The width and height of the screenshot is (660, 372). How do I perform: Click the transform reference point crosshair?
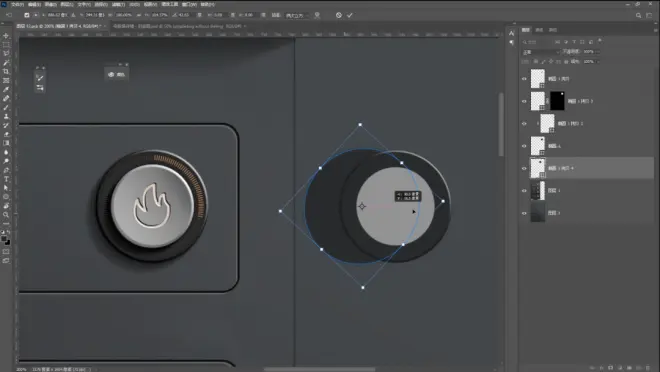(362, 206)
